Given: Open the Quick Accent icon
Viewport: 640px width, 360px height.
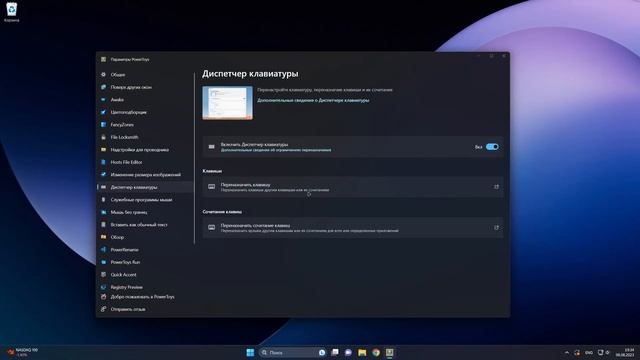Looking at the screenshot, I should [103, 275].
